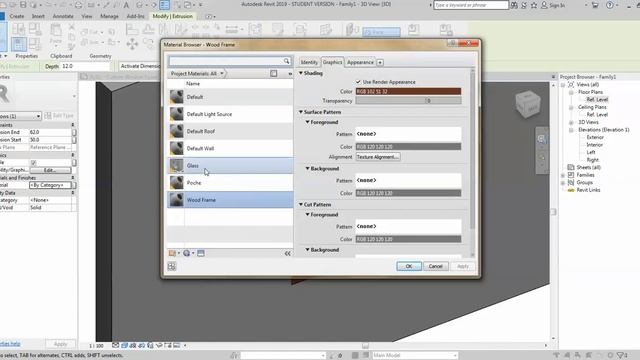This screenshot has height=360, width=640.
Task: Adjust the Transparency slider
Action: (408, 100)
